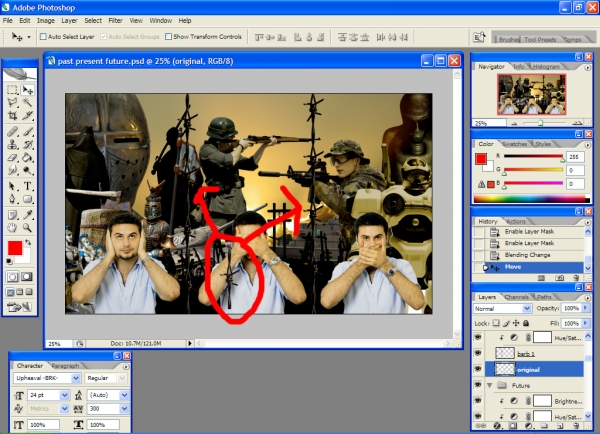The image size is (600, 434).
Task: Pick a color from the color ramp
Action: (531, 199)
